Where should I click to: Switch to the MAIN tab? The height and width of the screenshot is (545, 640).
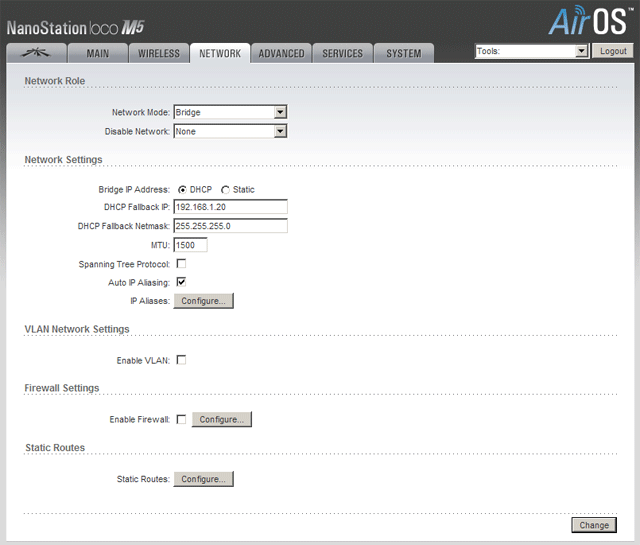[x=98, y=53]
